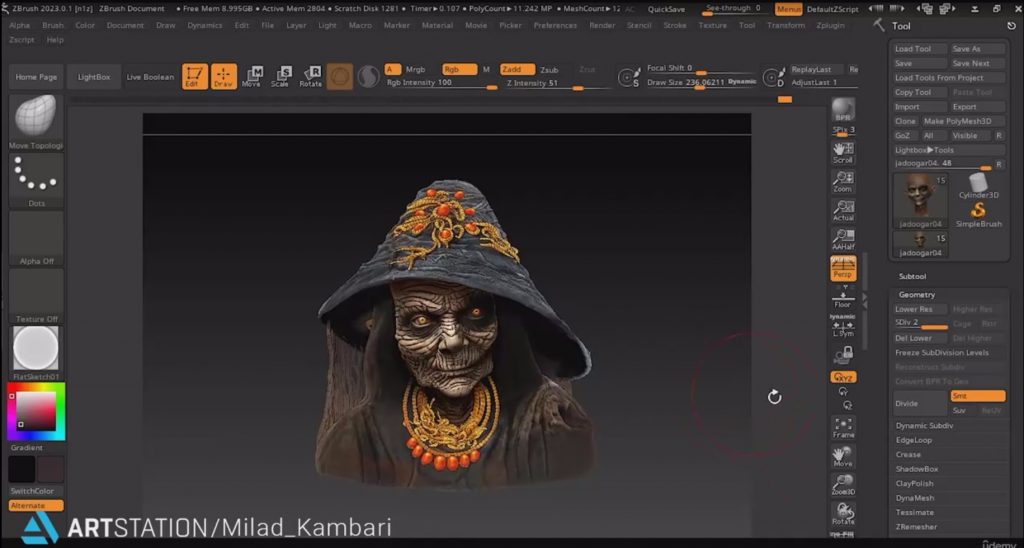The width and height of the screenshot is (1024, 548).
Task: Click the Move button on right shelf
Action: 843,456
